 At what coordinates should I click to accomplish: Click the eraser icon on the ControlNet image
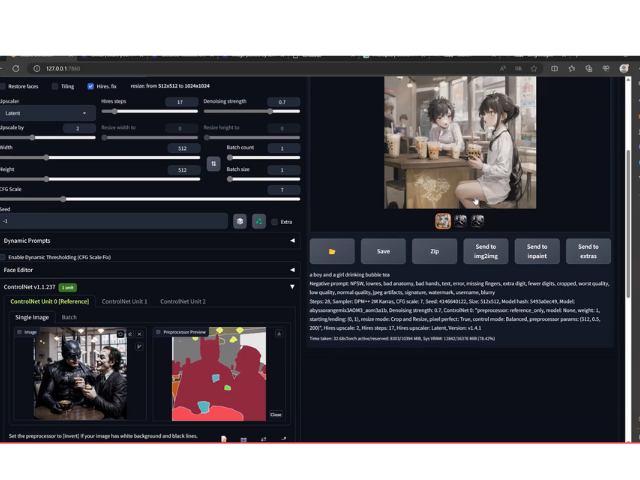click(130, 334)
